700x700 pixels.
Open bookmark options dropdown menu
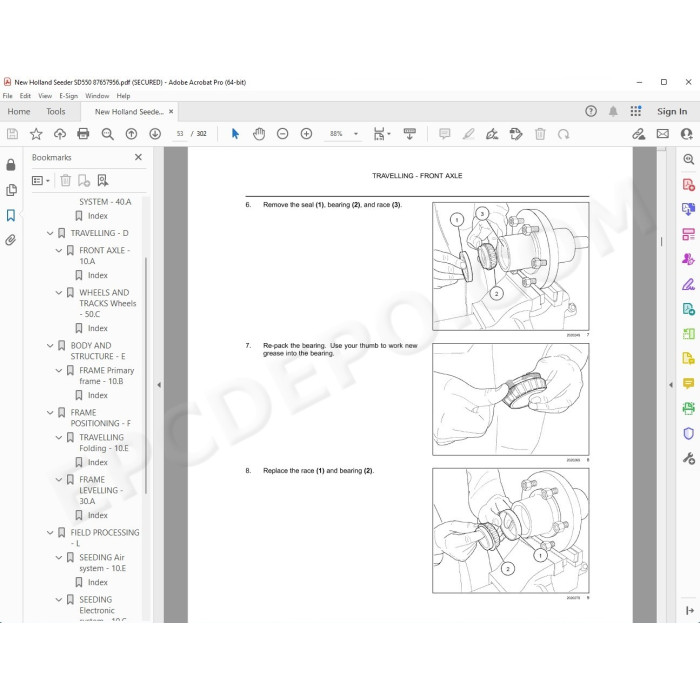(41, 180)
